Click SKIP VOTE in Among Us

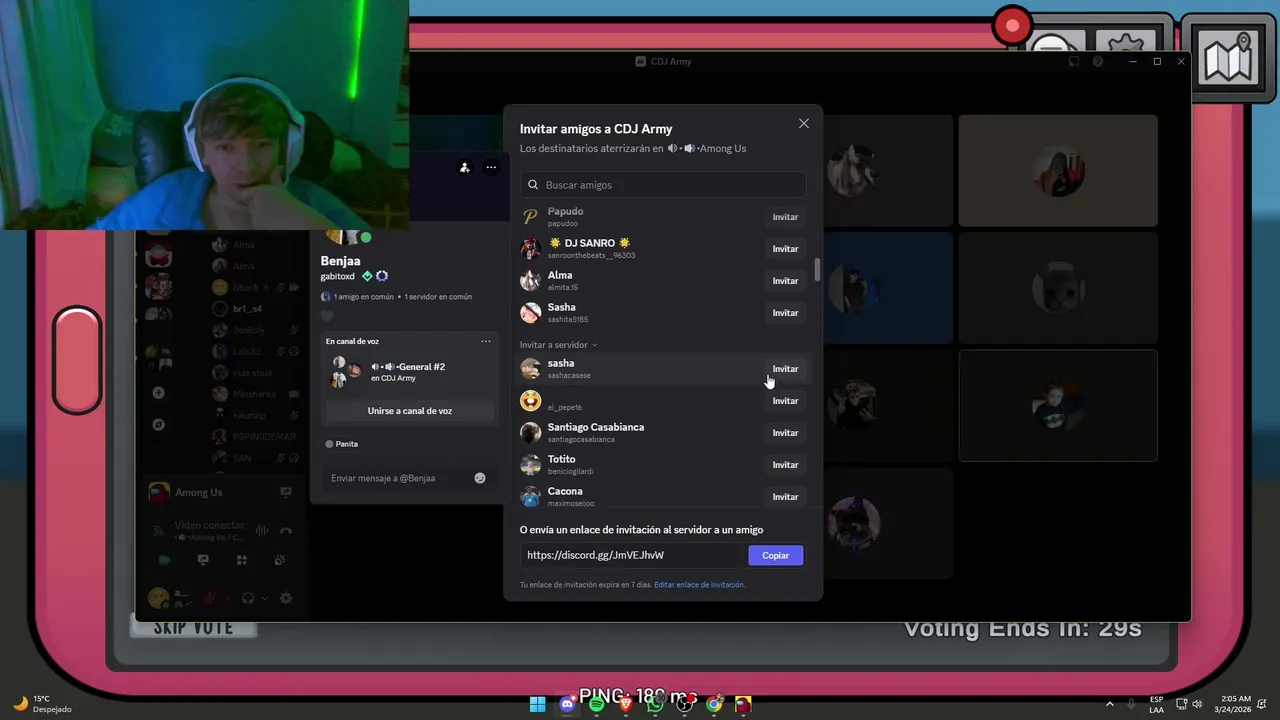pos(194,628)
